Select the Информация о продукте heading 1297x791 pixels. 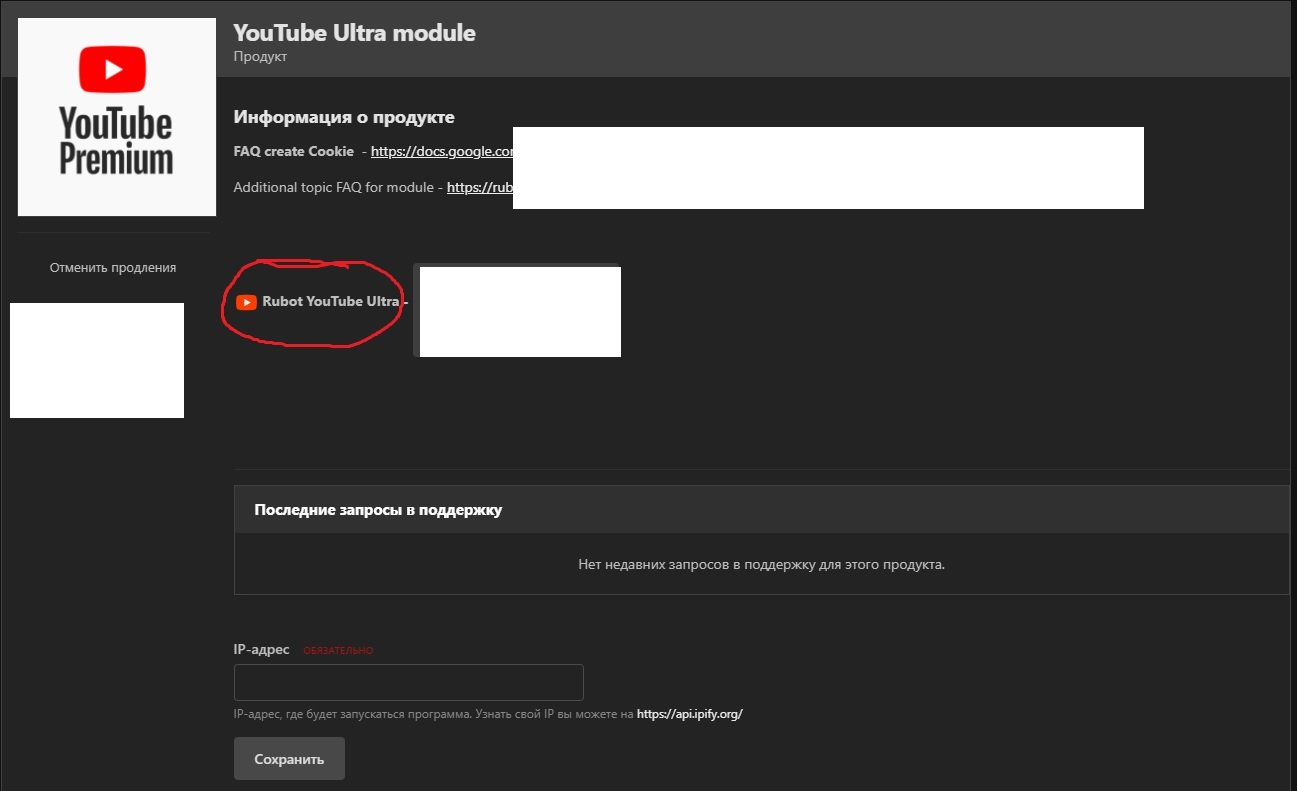click(344, 117)
